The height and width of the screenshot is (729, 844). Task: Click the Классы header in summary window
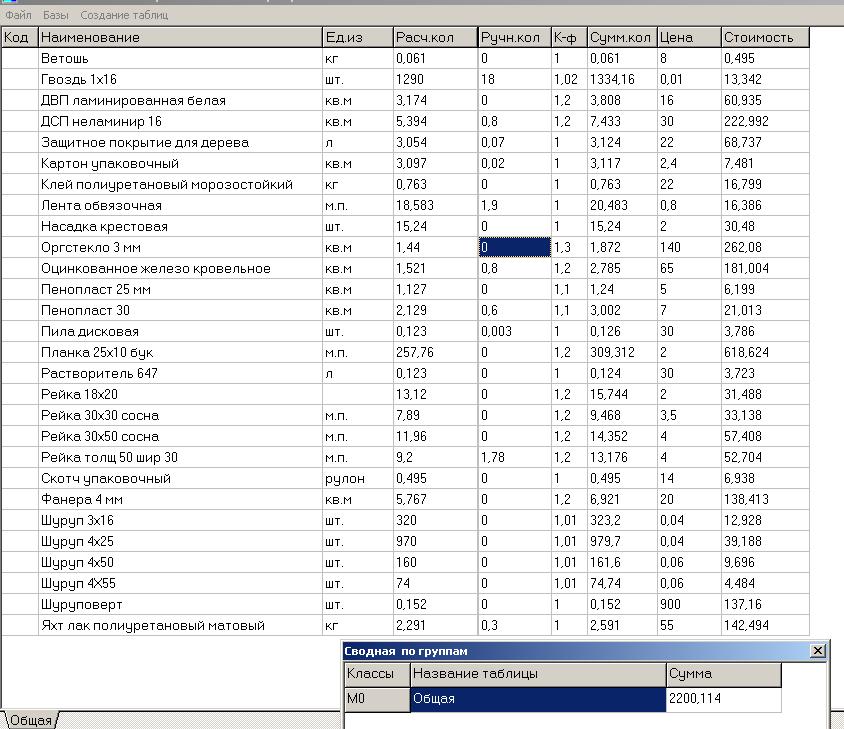(x=377, y=674)
